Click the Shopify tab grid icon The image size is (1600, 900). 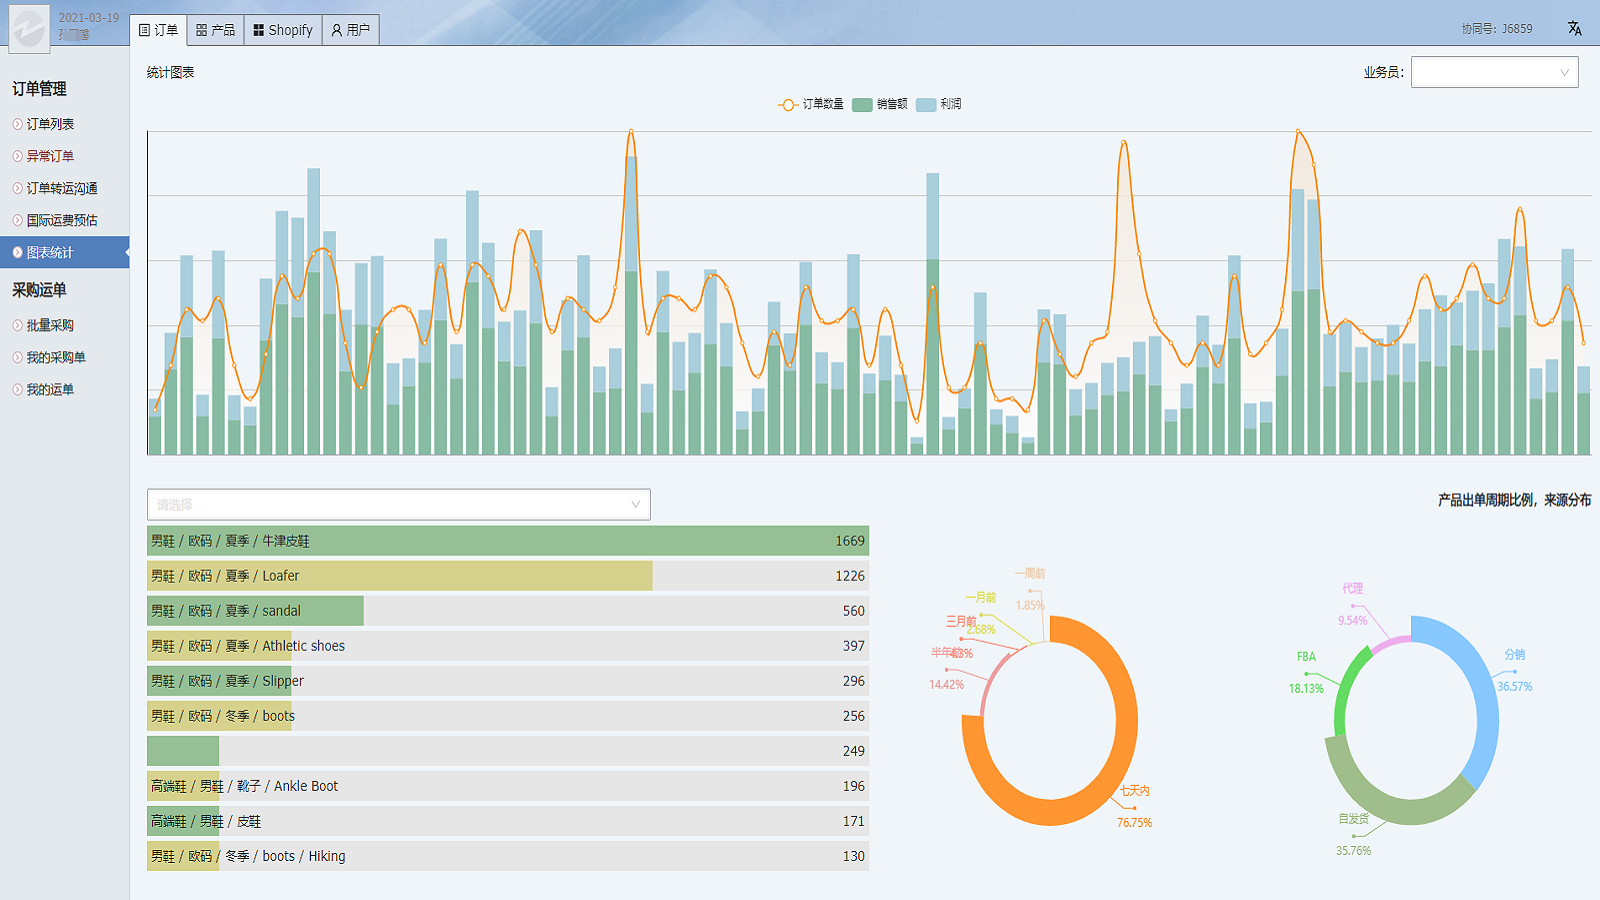(x=259, y=30)
